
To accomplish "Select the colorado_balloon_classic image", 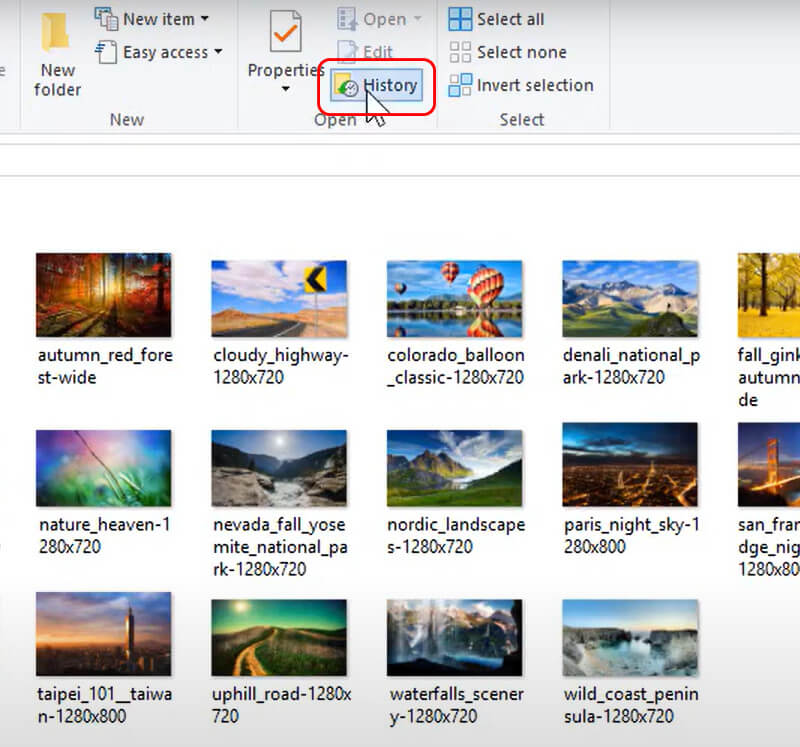I will (455, 298).
